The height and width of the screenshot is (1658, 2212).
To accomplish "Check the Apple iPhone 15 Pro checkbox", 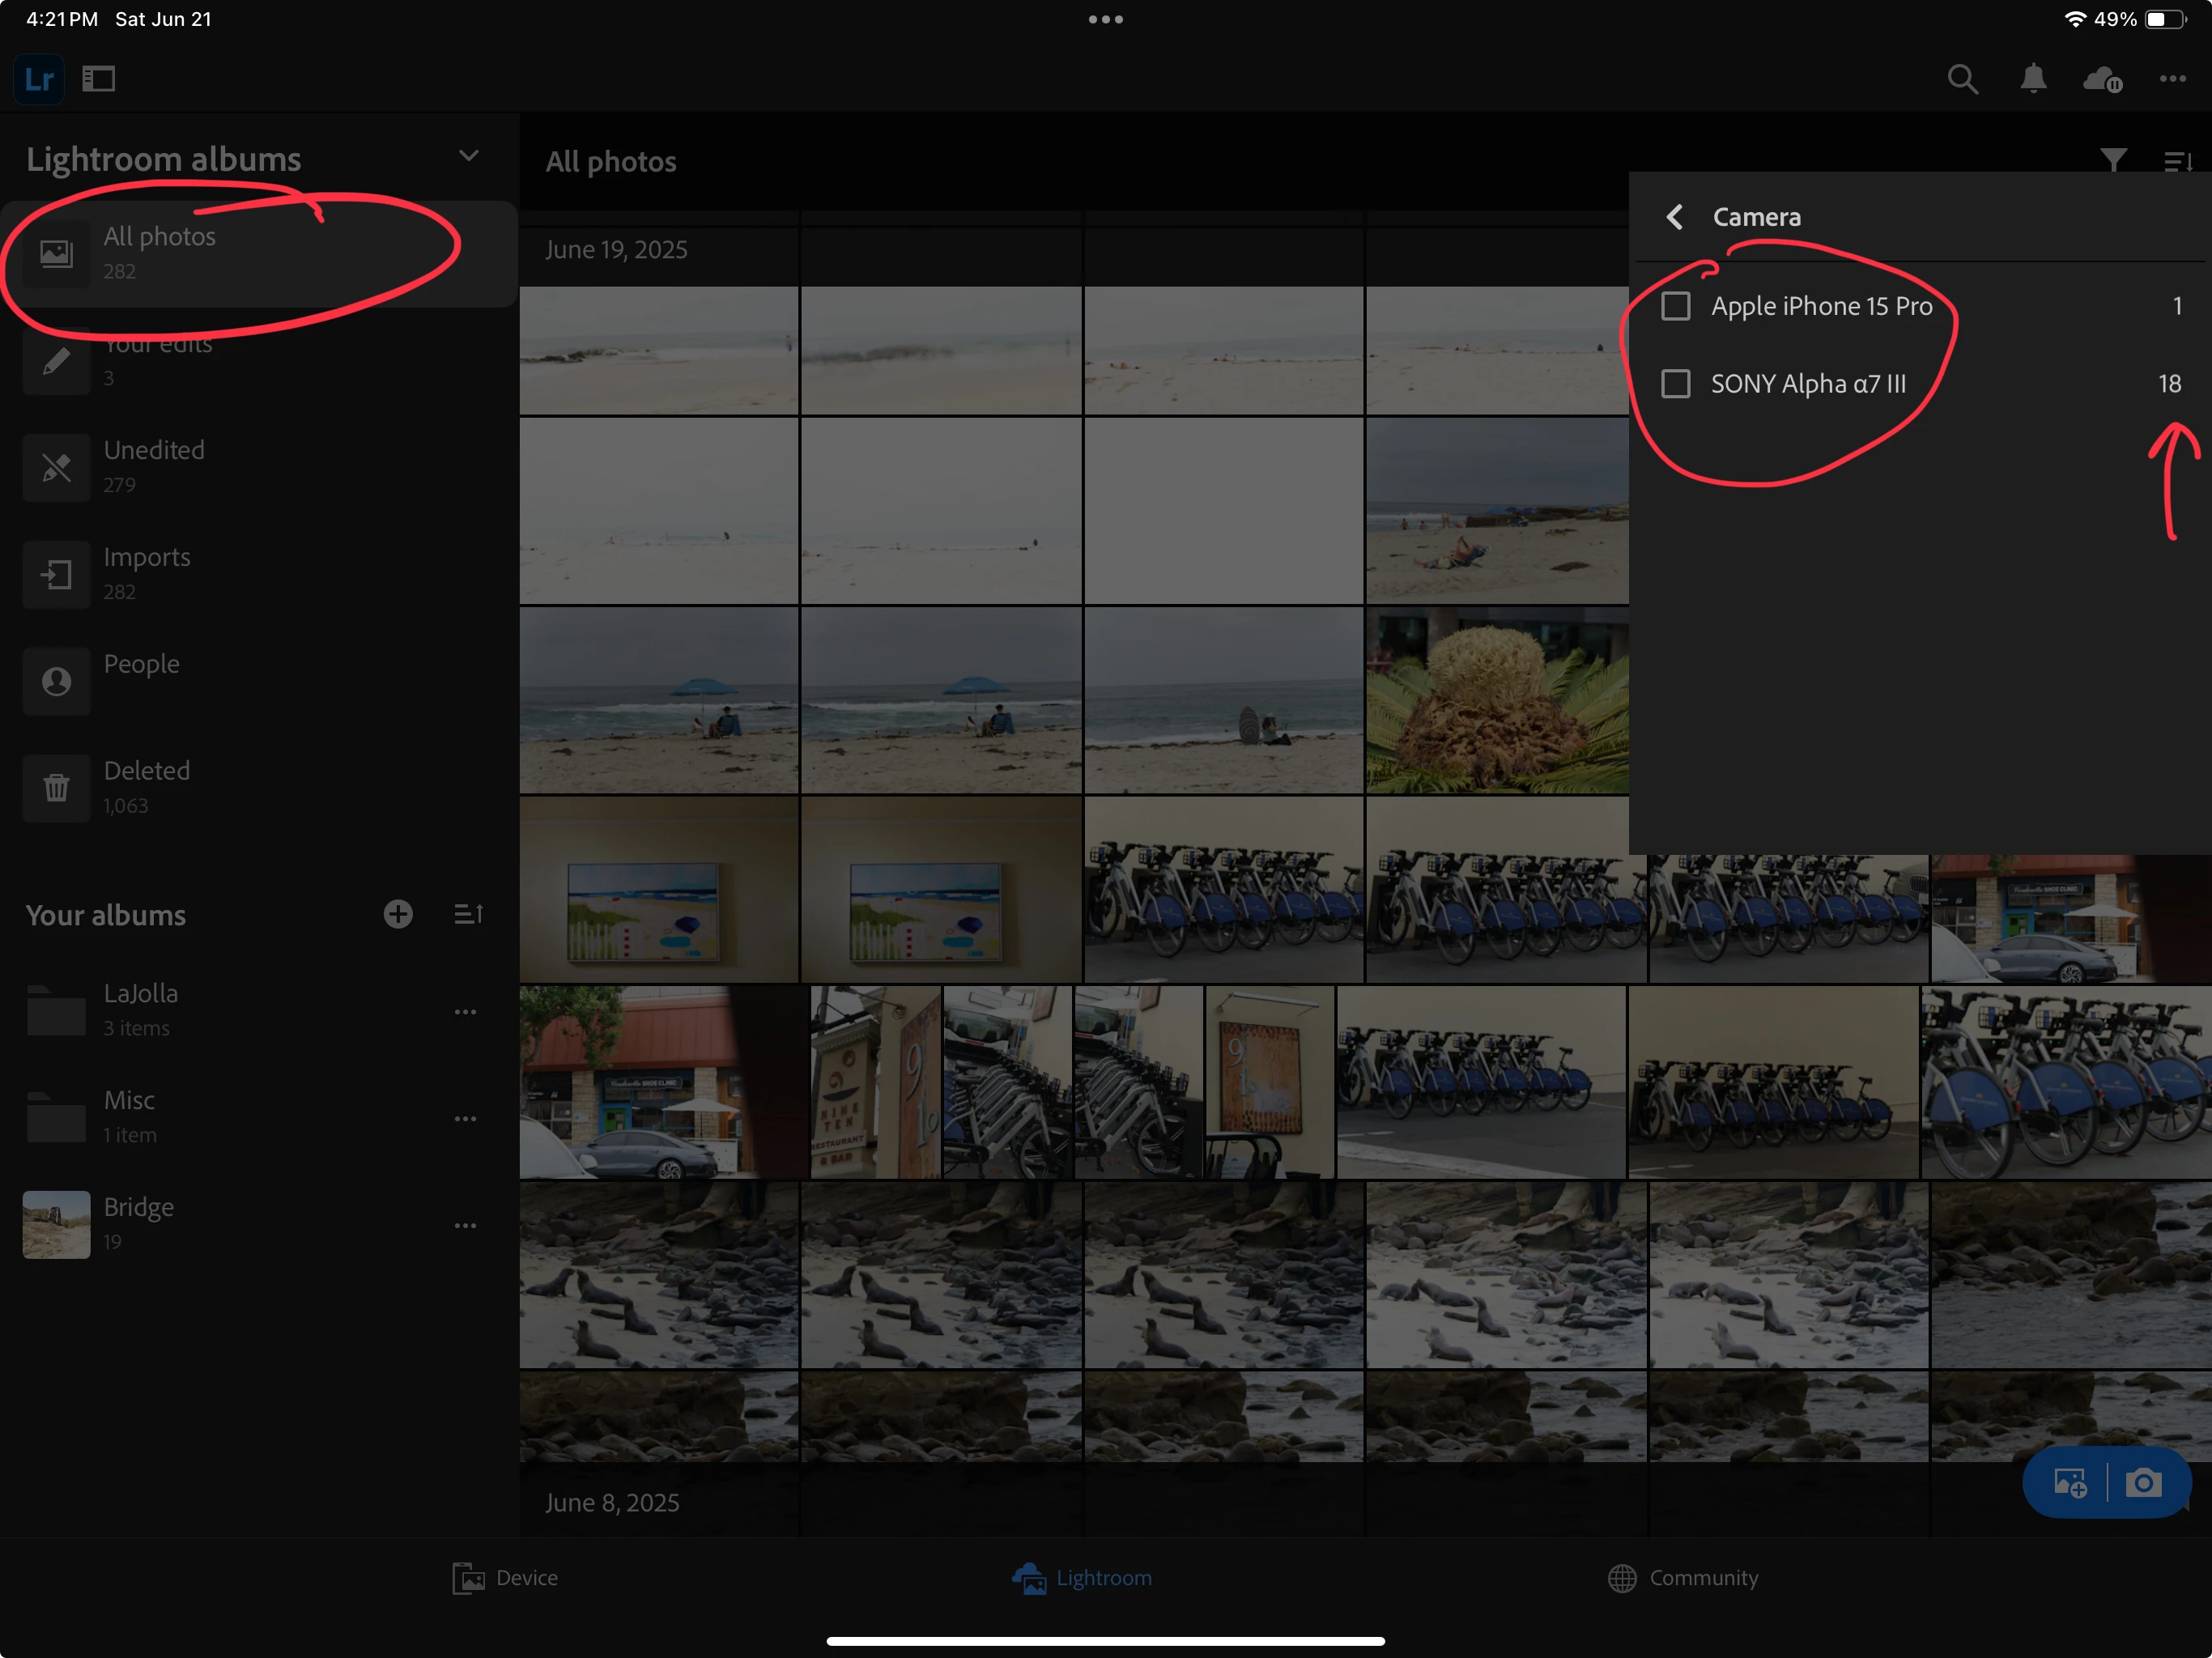I will 1675,306.
